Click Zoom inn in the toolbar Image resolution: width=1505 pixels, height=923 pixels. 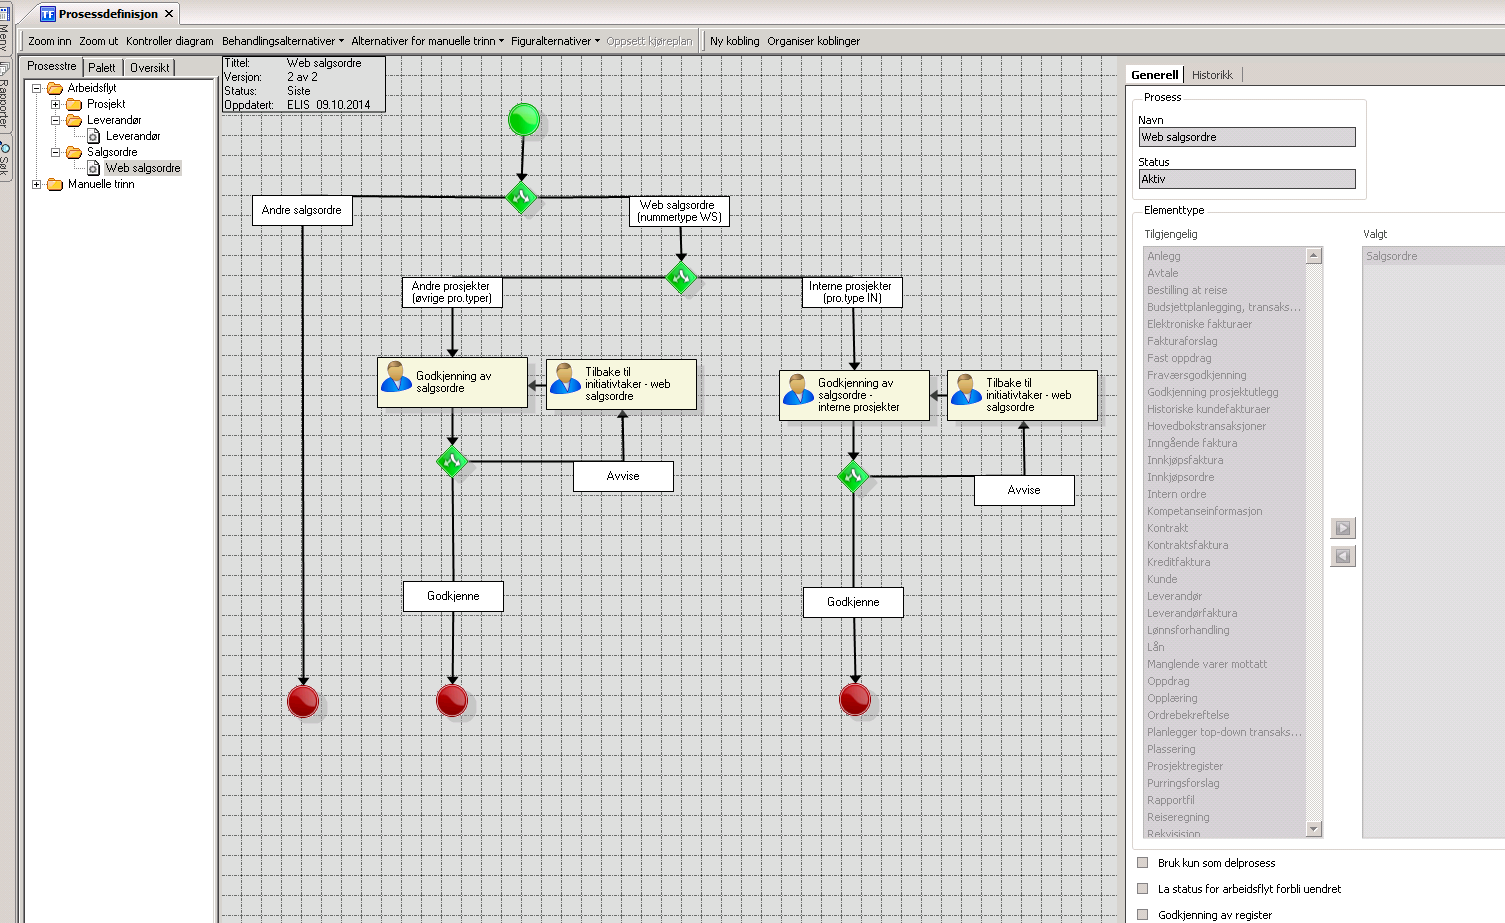(x=50, y=41)
